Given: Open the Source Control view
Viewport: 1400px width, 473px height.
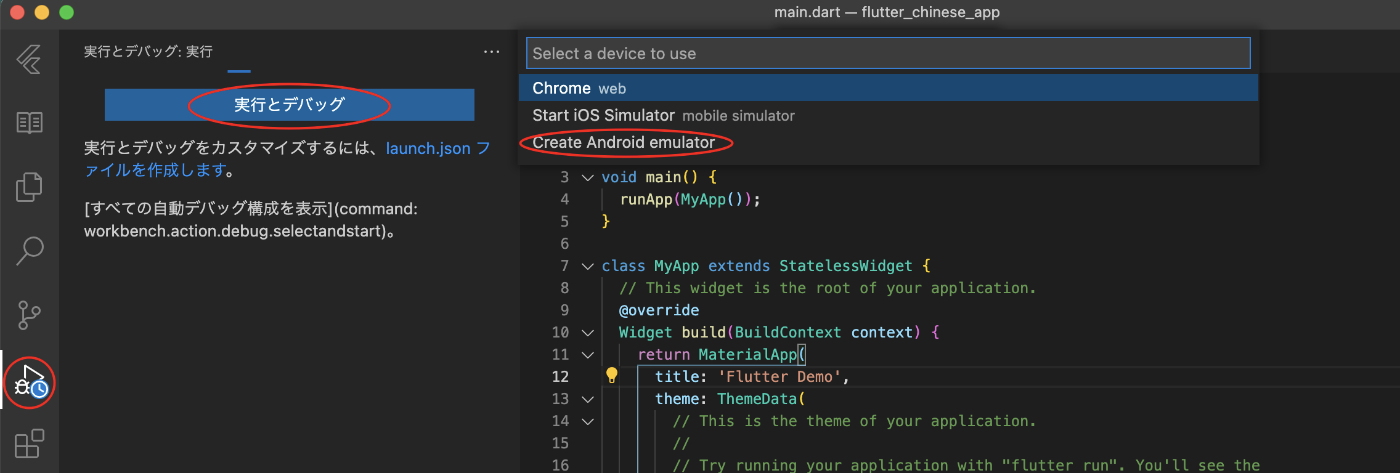Looking at the screenshot, I should click(x=29, y=314).
